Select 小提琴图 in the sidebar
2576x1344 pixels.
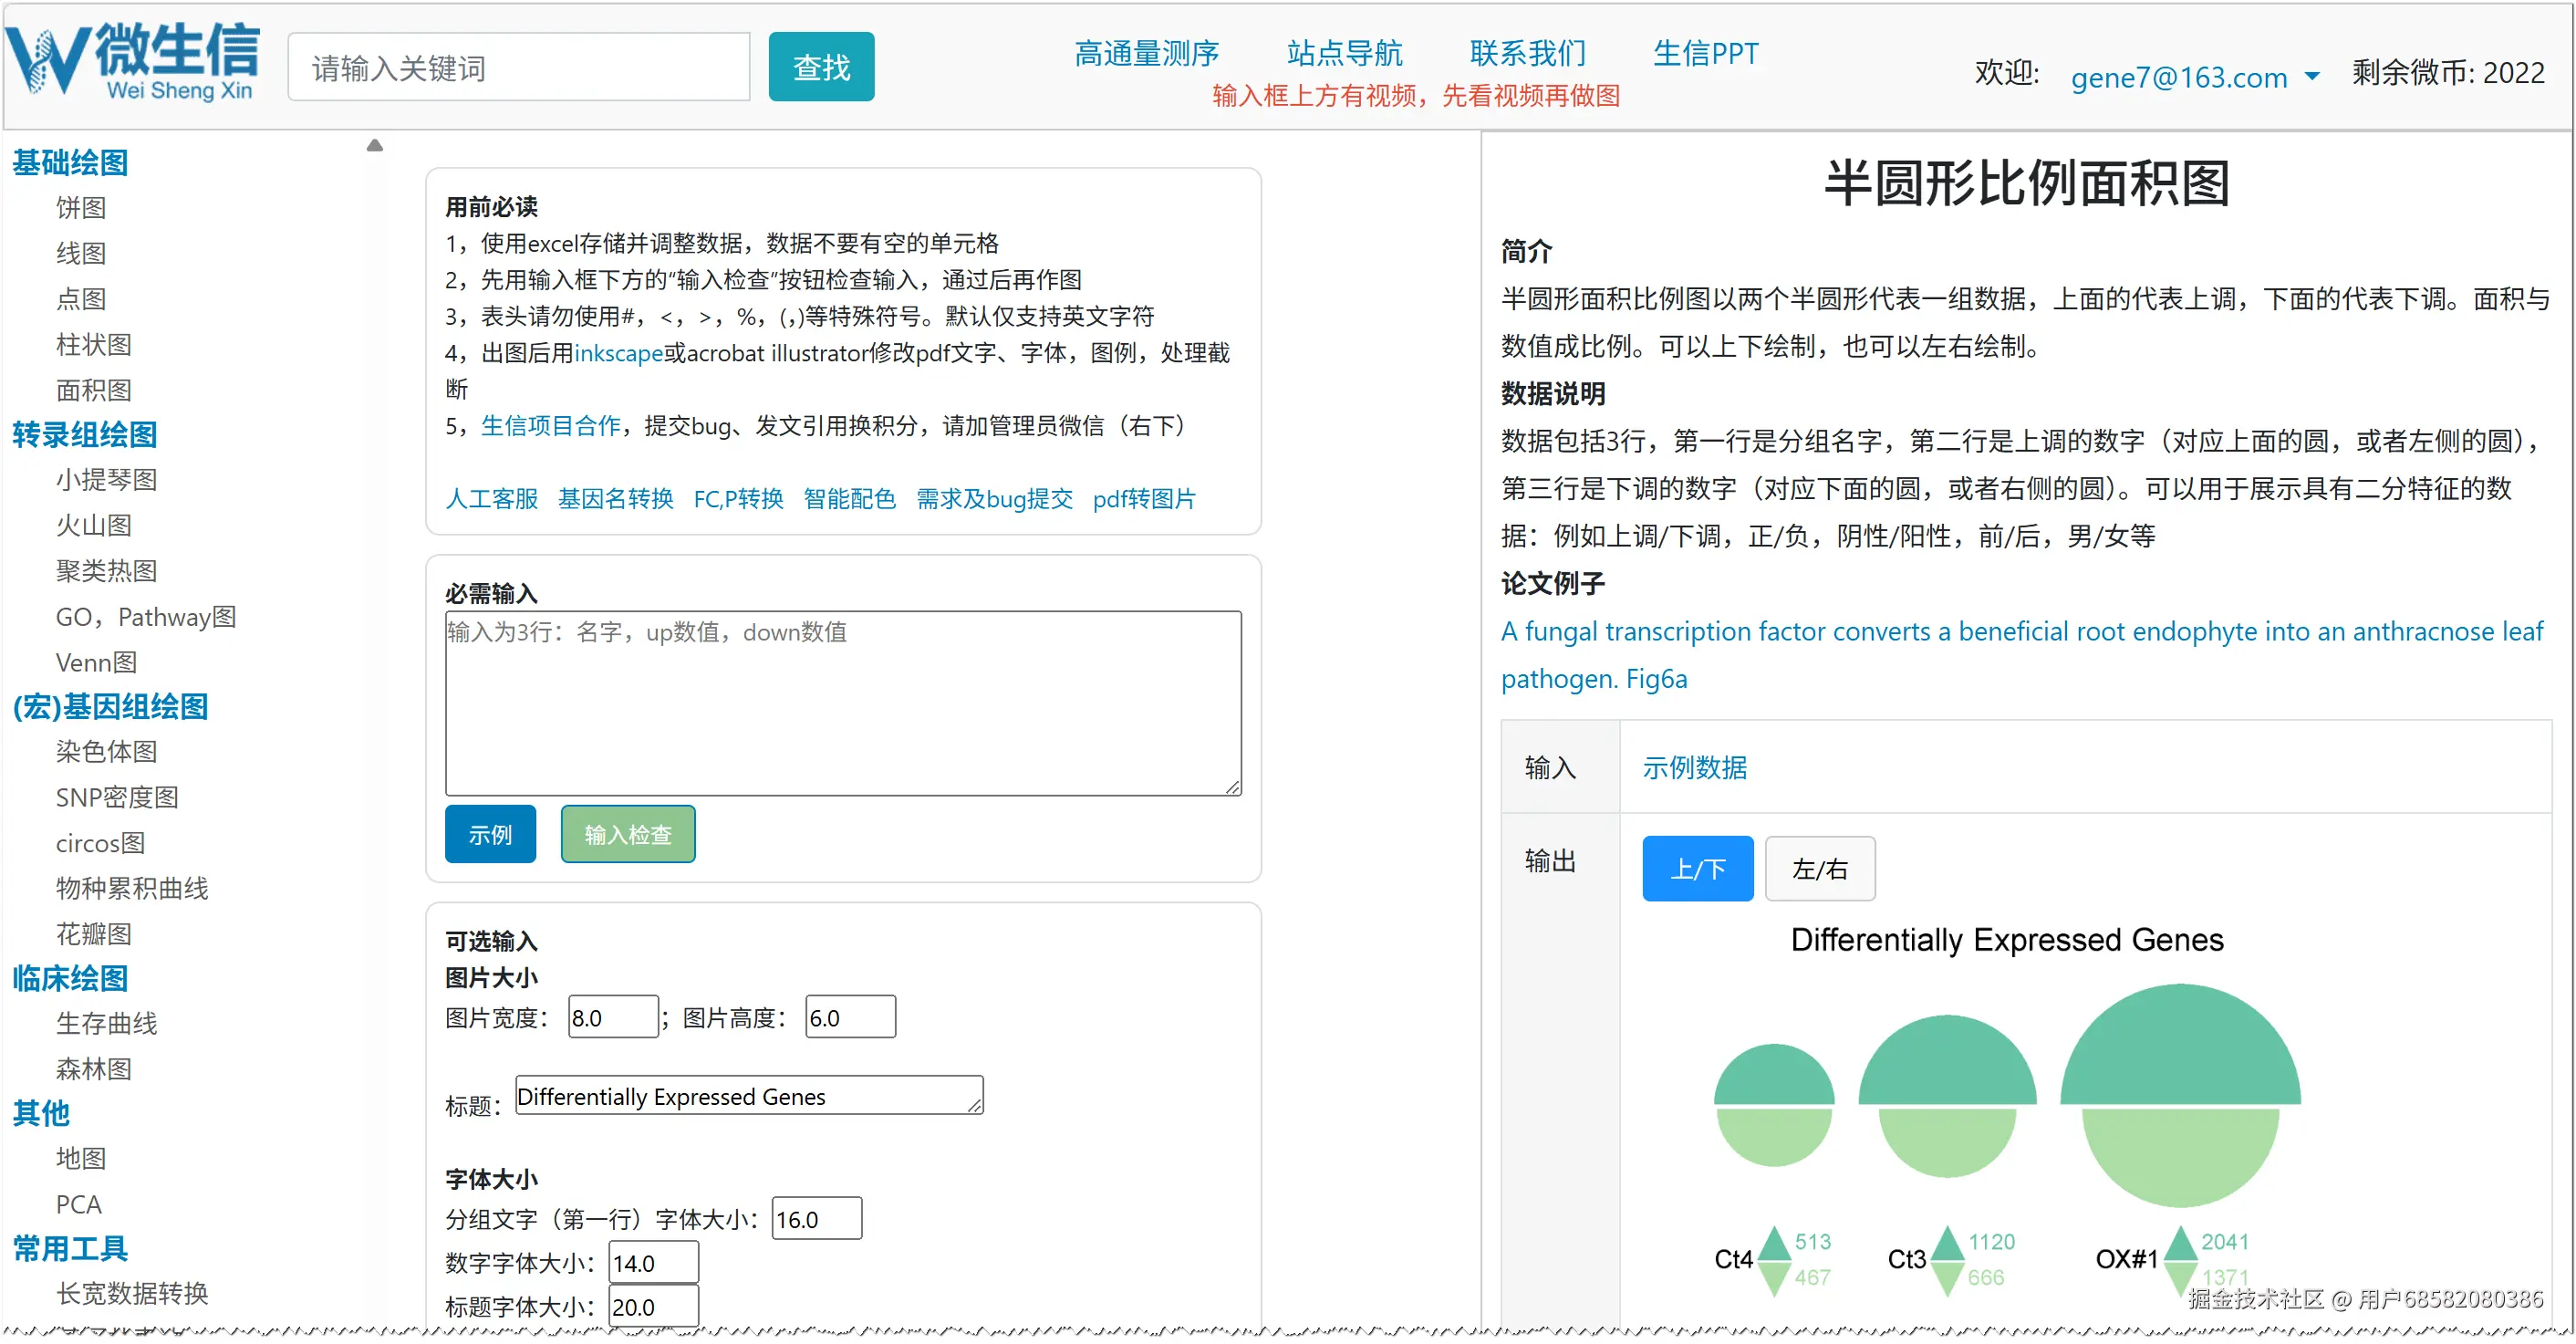(x=106, y=480)
